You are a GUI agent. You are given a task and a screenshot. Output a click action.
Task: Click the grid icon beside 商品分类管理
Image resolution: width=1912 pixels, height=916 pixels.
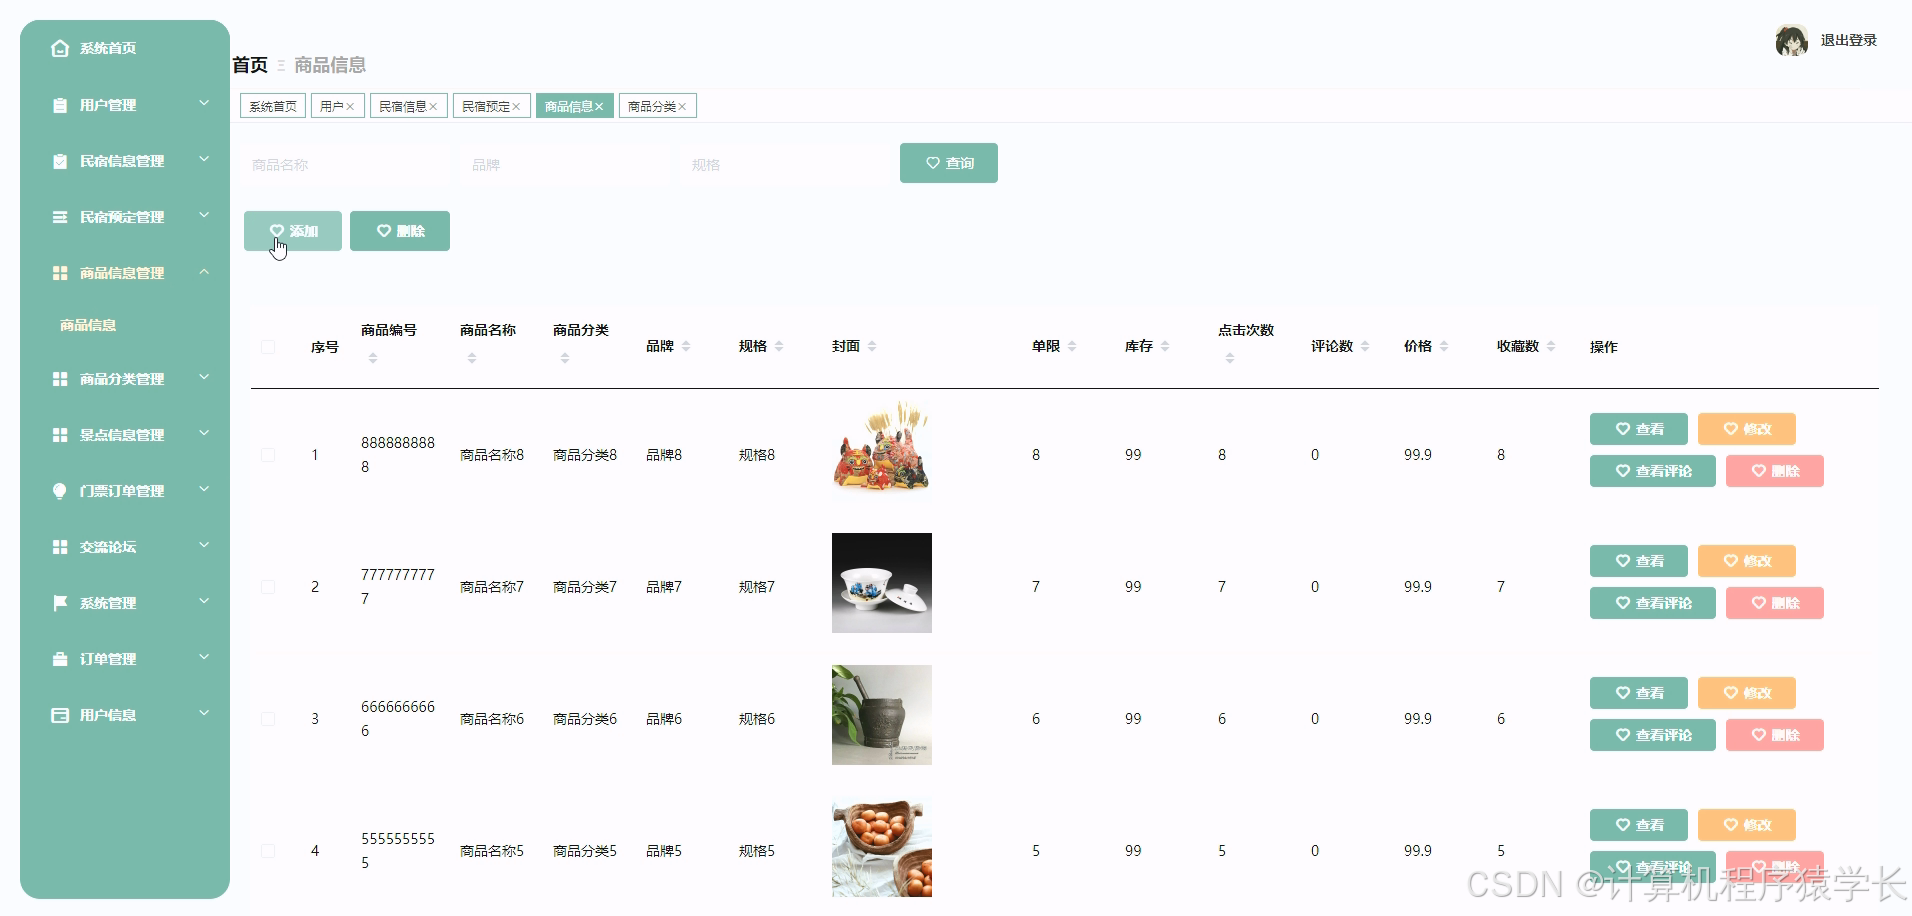pyautogui.click(x=60, y=379)
